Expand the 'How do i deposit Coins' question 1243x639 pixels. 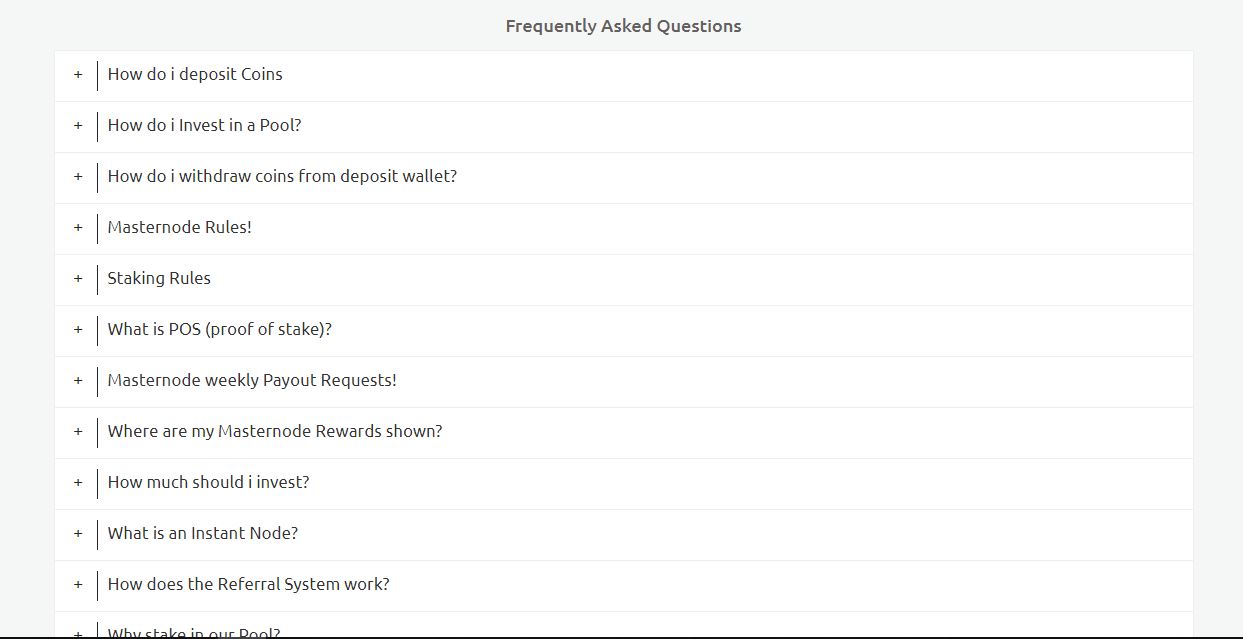pos(195,75)
